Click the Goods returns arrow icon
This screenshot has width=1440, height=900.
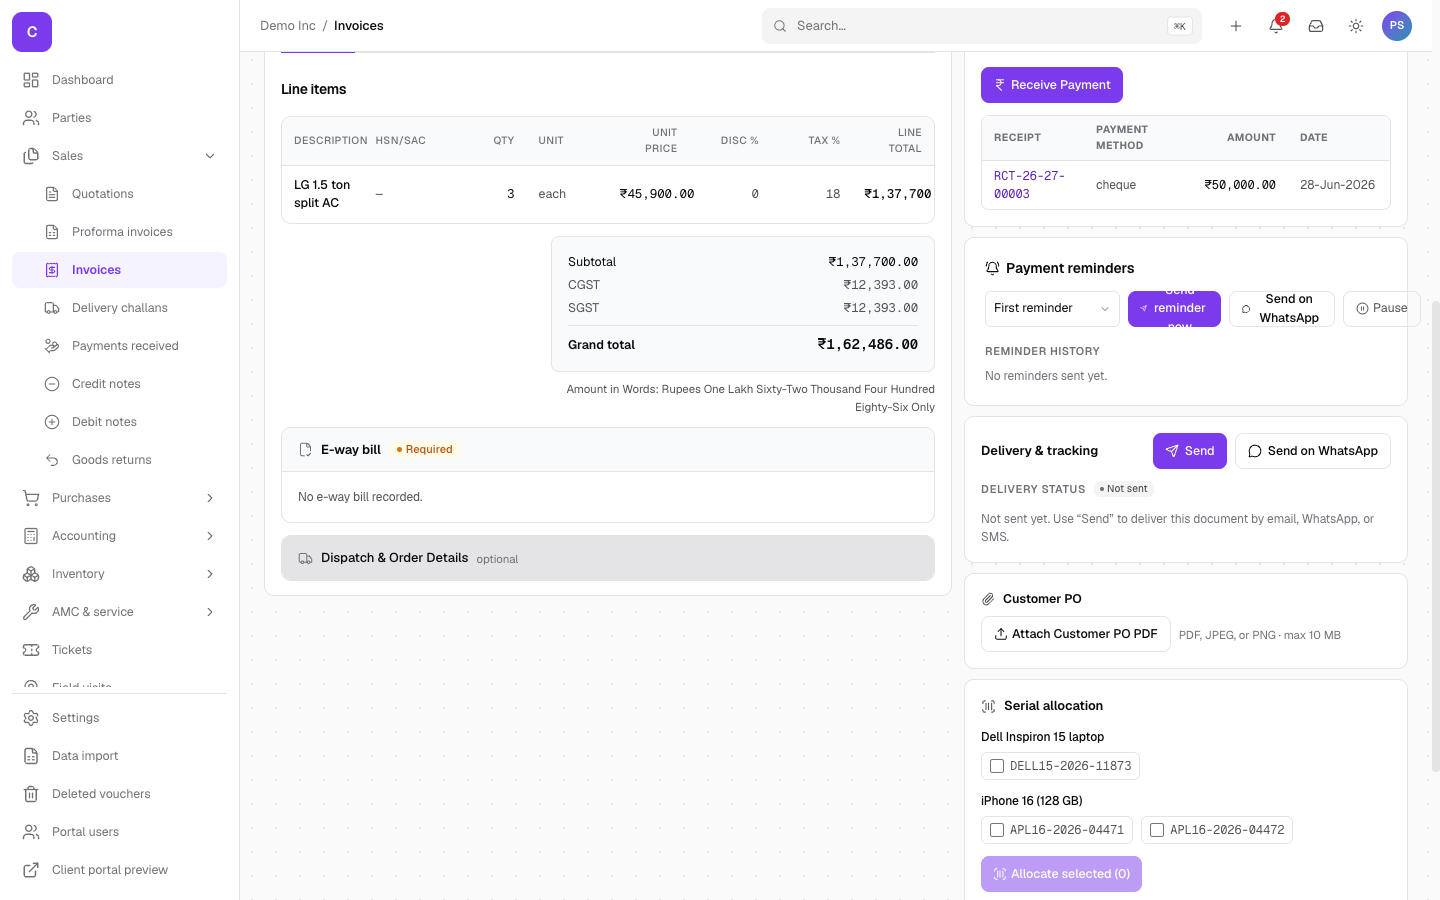[52, 460]
